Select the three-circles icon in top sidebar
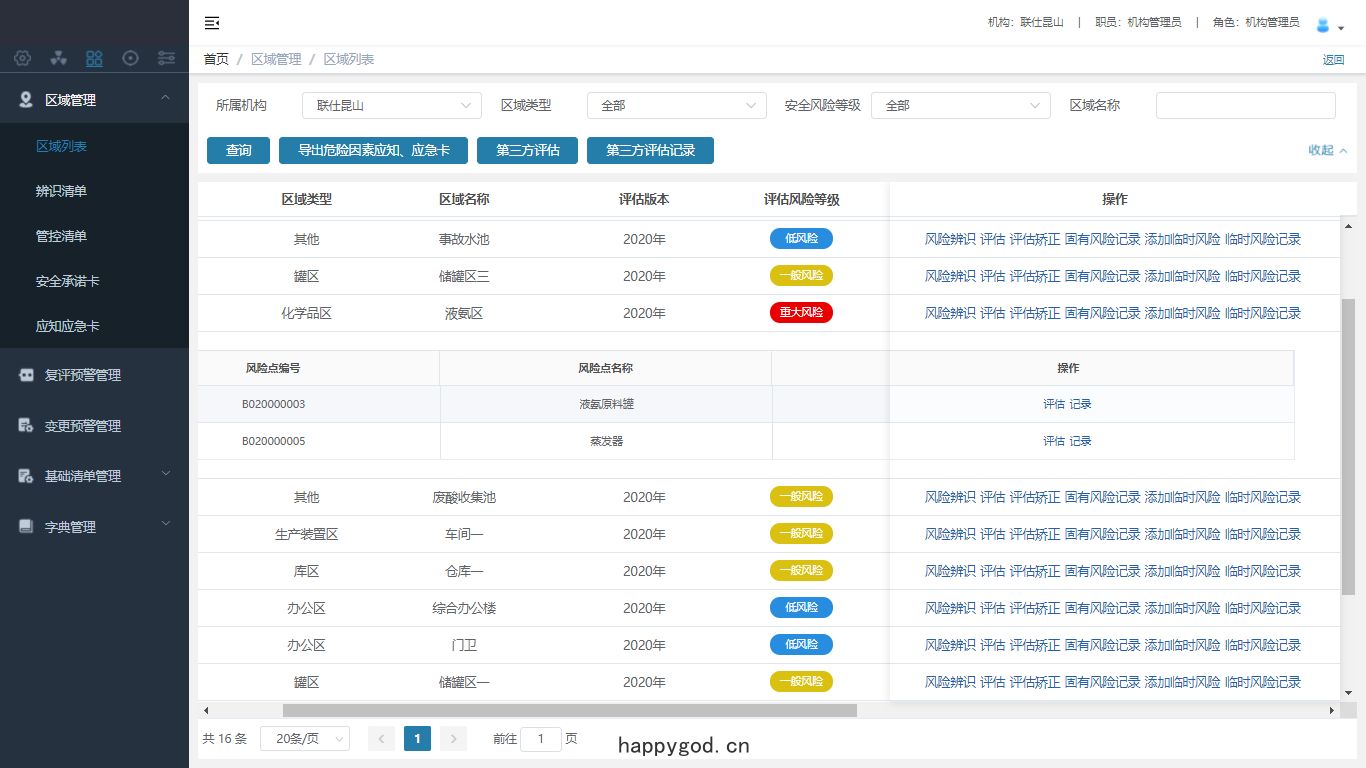Screen dimensions: 1366x768 point(58,58)
